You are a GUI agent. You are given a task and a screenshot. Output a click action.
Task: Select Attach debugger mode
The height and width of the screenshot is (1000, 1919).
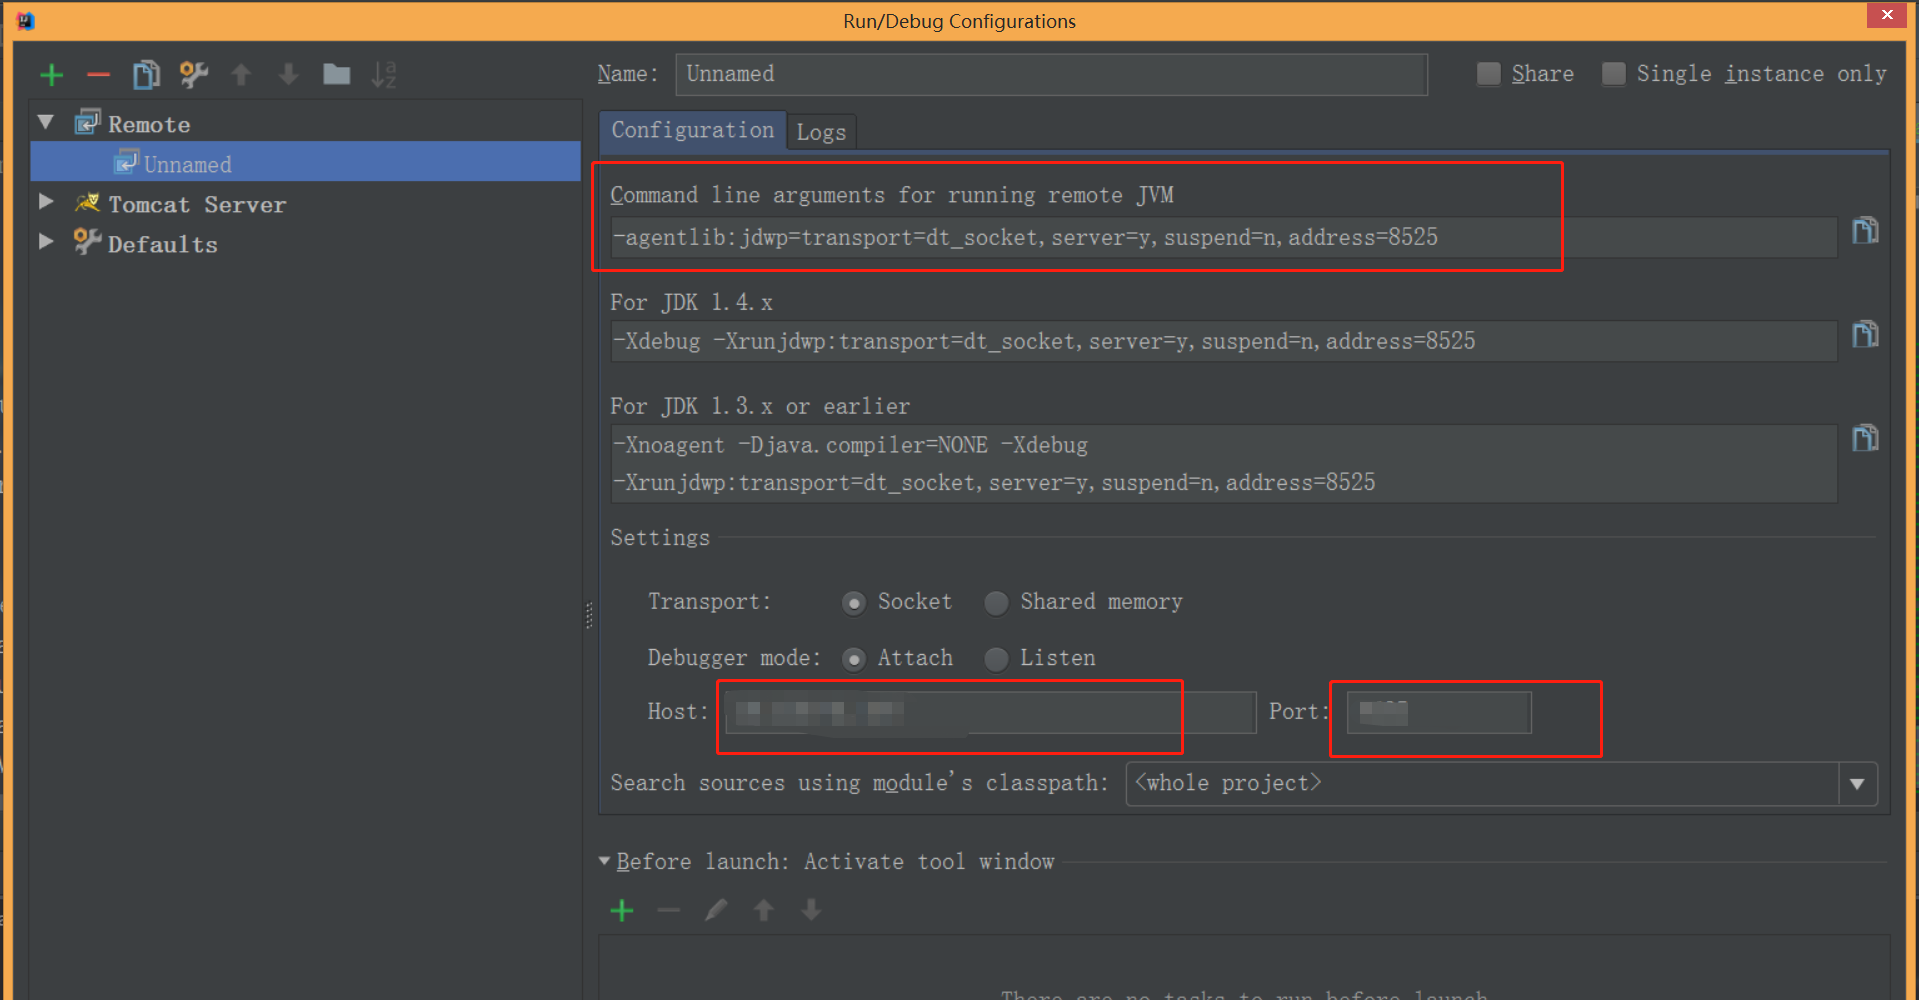854,659
